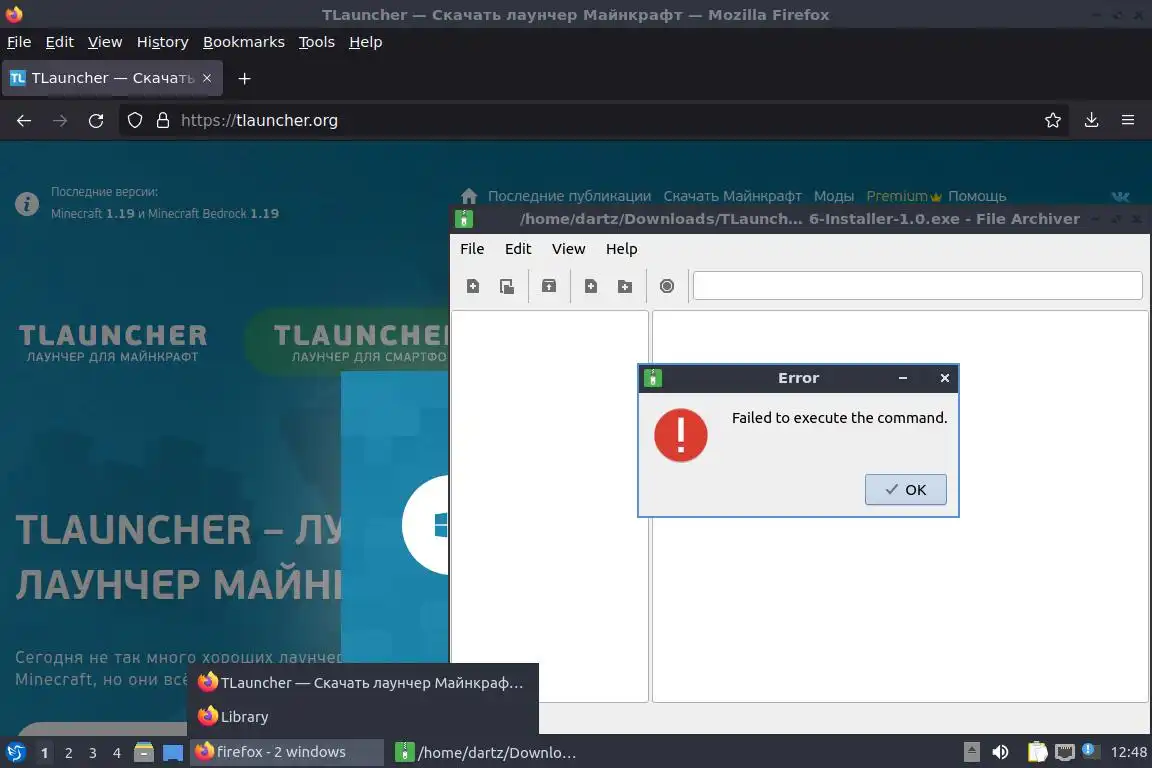Click the update notifier tray icon
The height and width of the screenshot is (768, 1152).
tap(1091, 750)
